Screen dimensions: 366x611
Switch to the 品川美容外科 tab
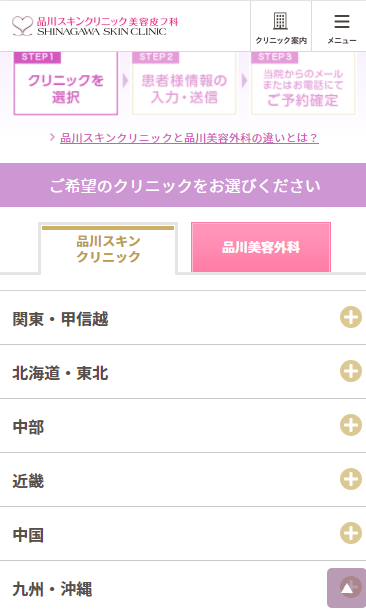(x=261, y=247)
